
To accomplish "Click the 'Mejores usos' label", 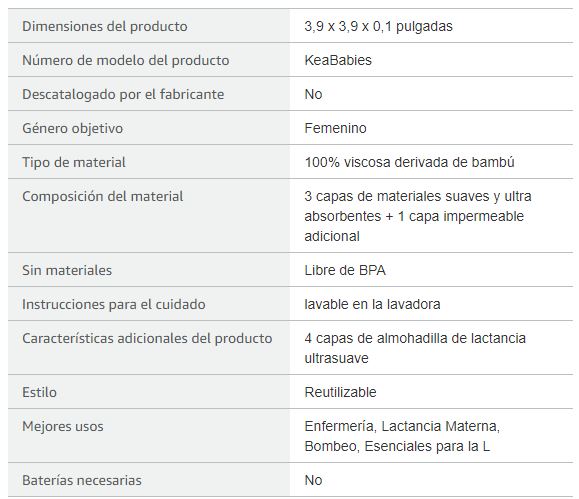I will click(63, 426).
